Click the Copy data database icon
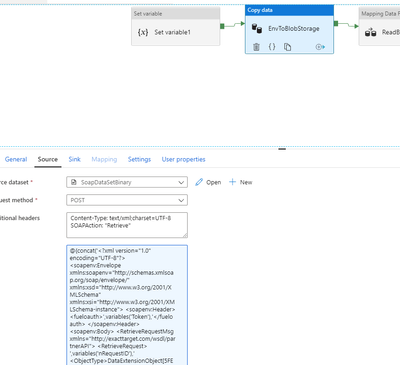This screenshot has height=365, width=400. click(257, 28)
